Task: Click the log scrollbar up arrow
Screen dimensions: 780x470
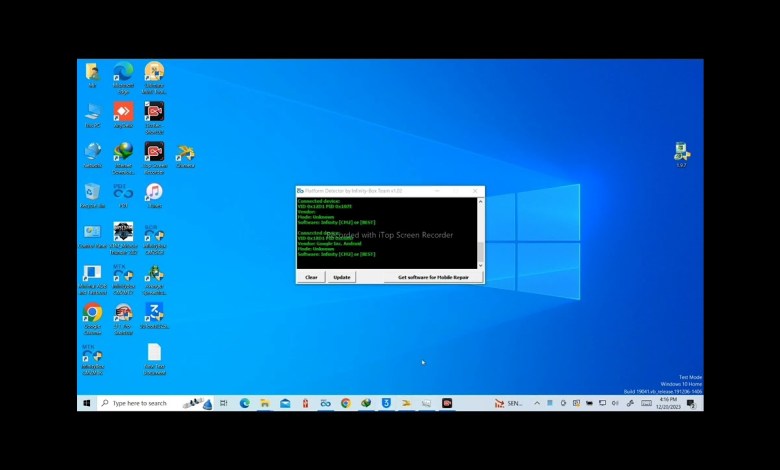Action: 481,201
